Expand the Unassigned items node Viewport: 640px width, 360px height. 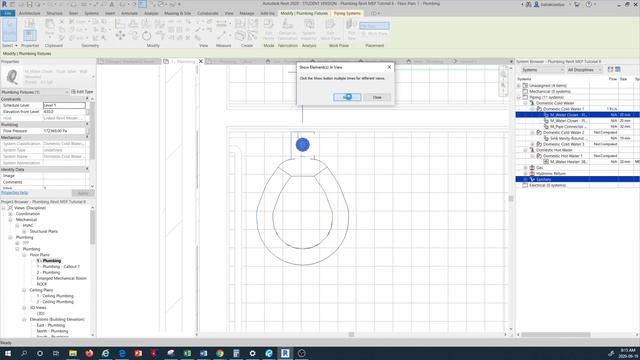pyautogui.click(x=519, y=86)
